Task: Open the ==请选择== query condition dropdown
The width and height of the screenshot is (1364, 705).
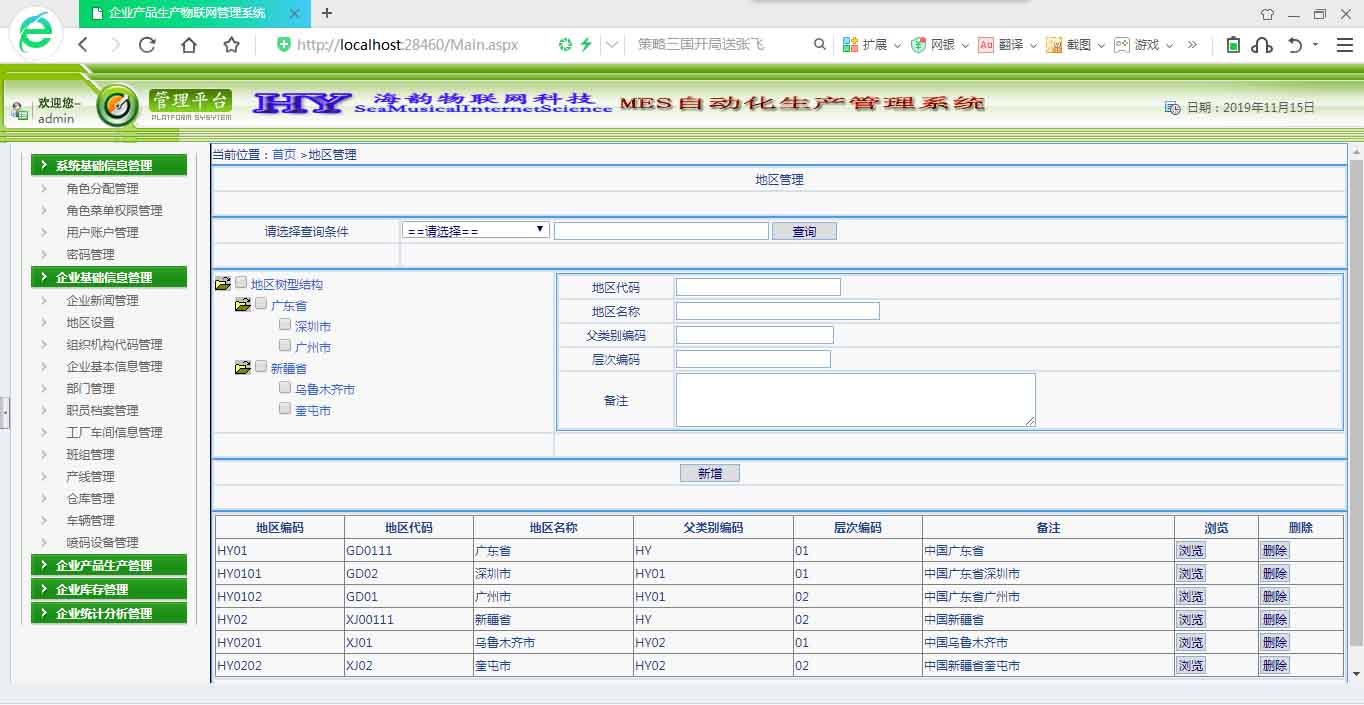Action: point(476,230)
